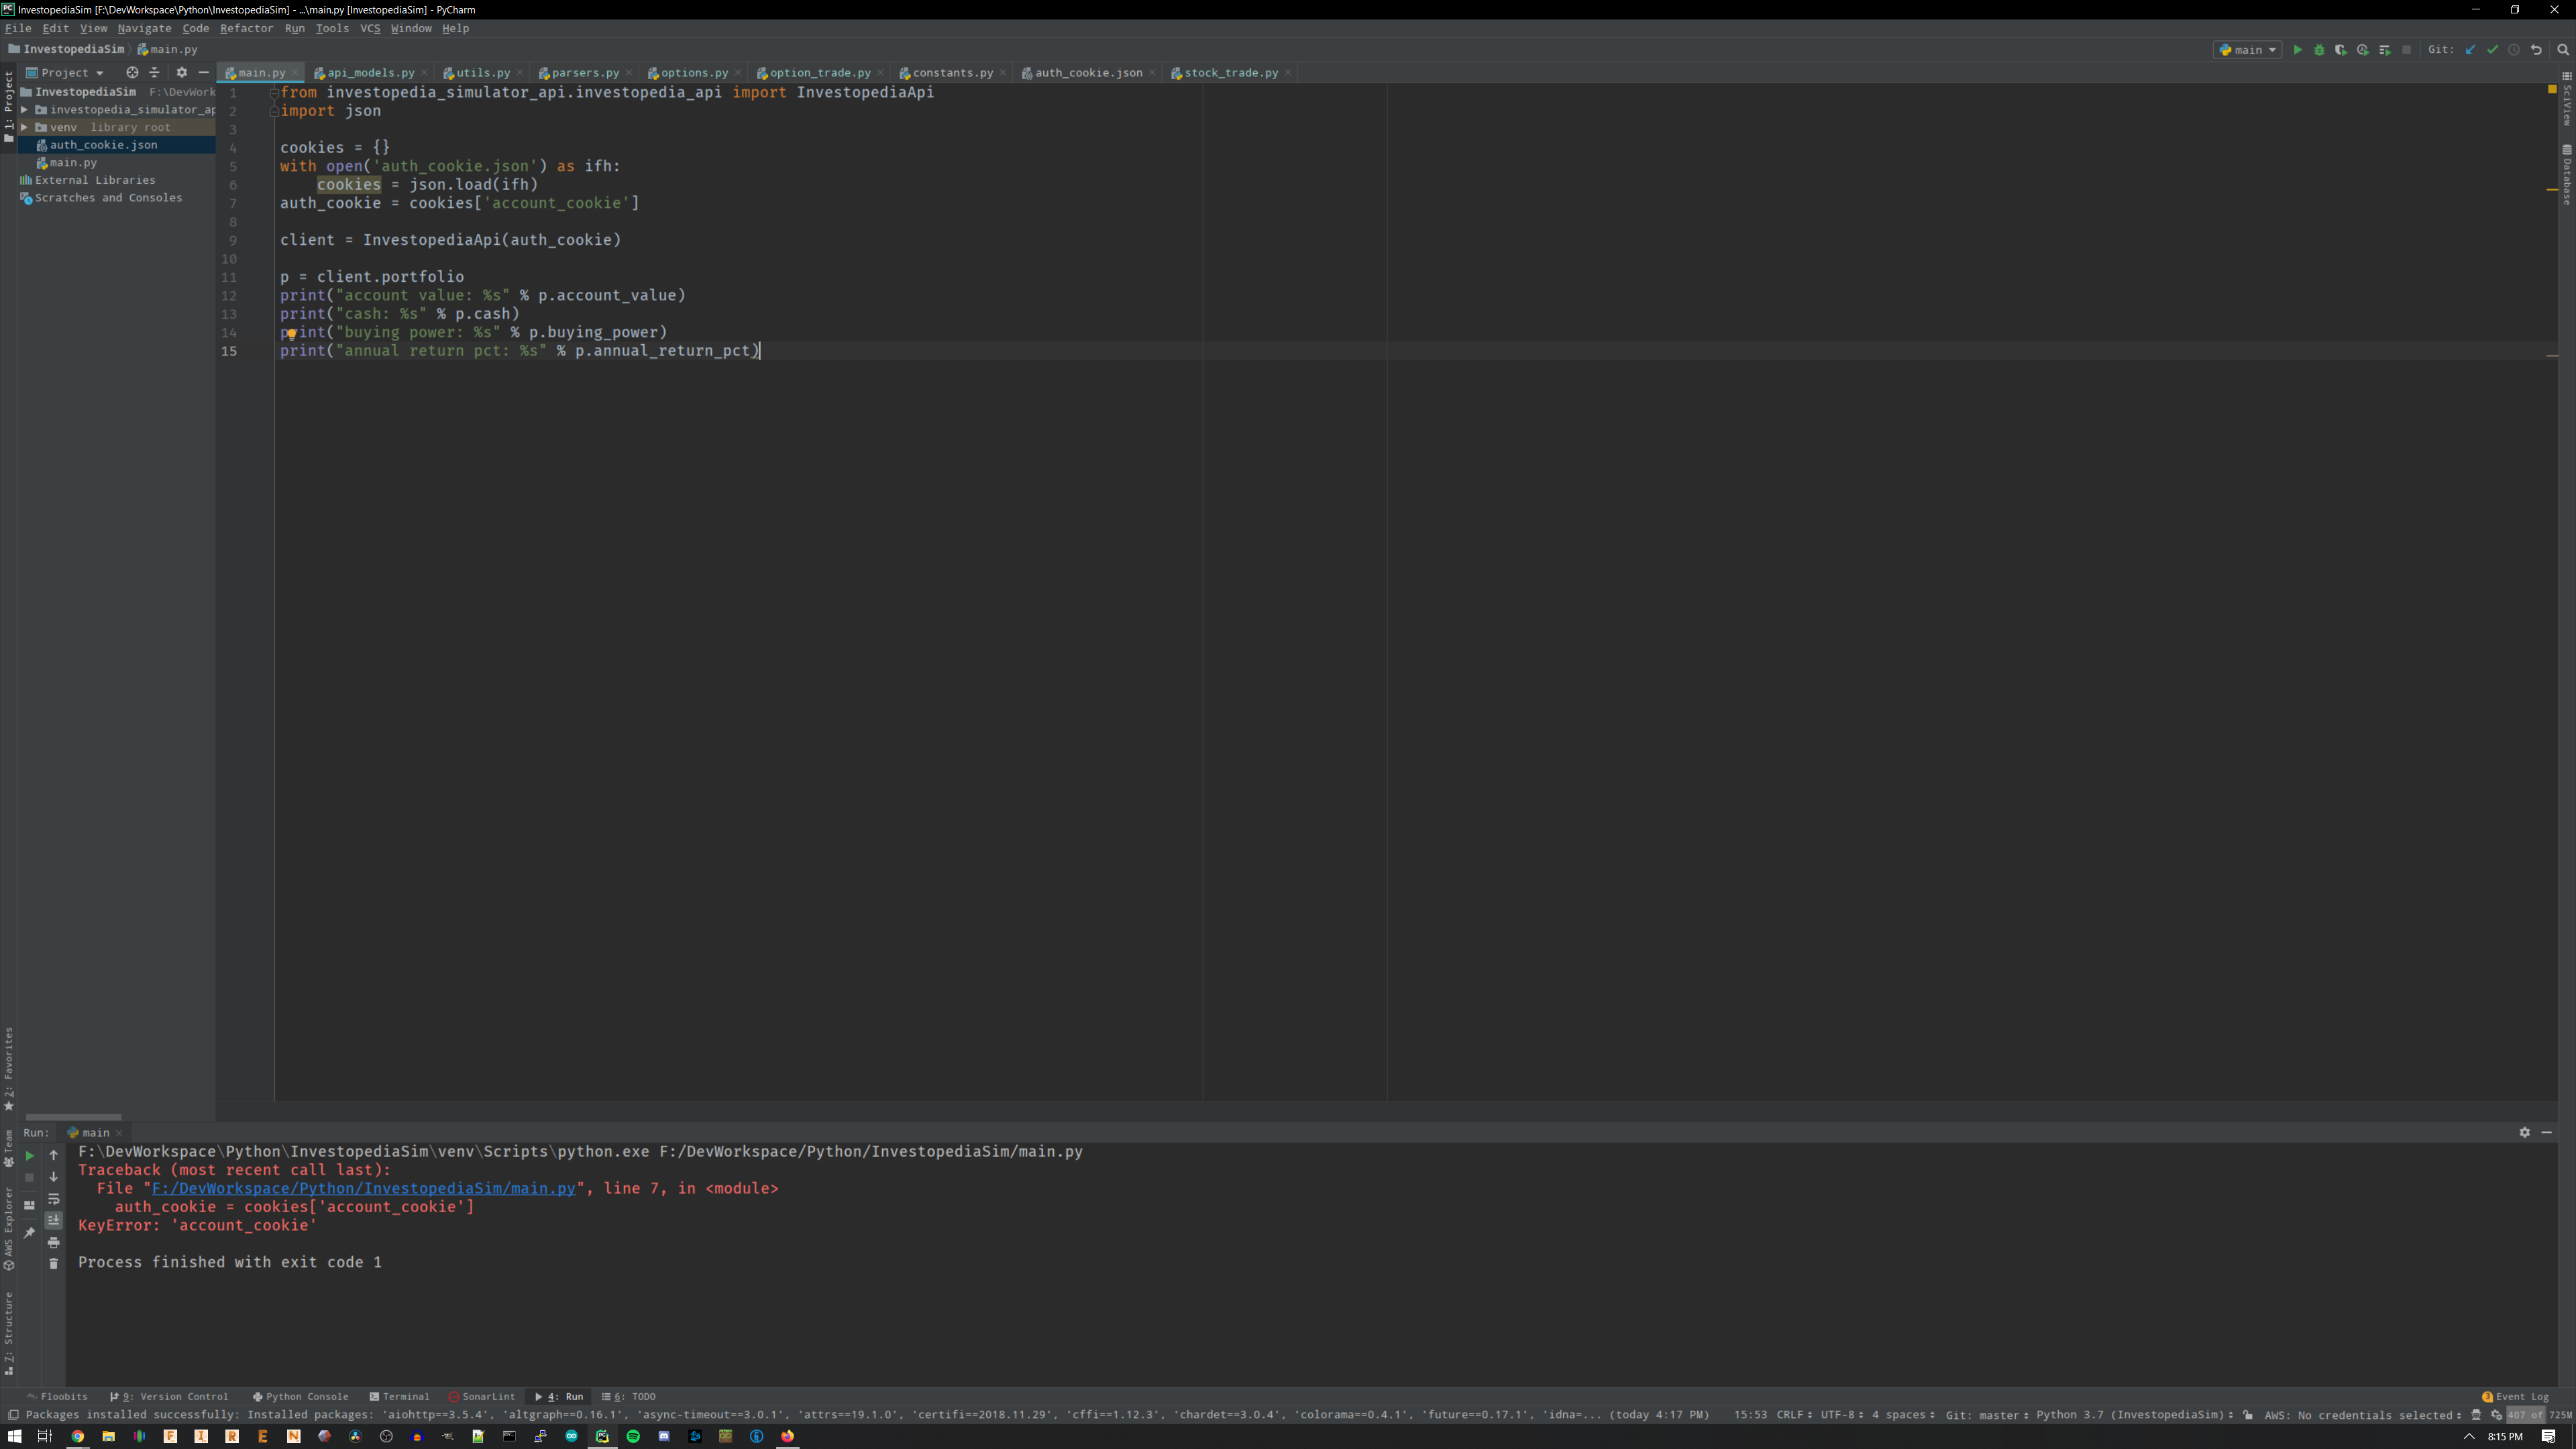This screenshot has height=1449, width=2576.
Task: Expand investopedia_simulator_api folder in tree
Action: pos(24,110)
